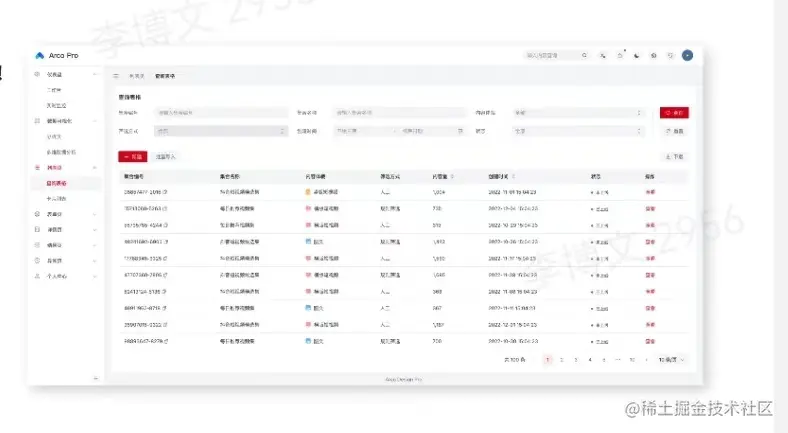This screenshot has width=788, height=433.
Task: Select 卡片列表 in the sidebar menu
Action: [x=56, y=199]
